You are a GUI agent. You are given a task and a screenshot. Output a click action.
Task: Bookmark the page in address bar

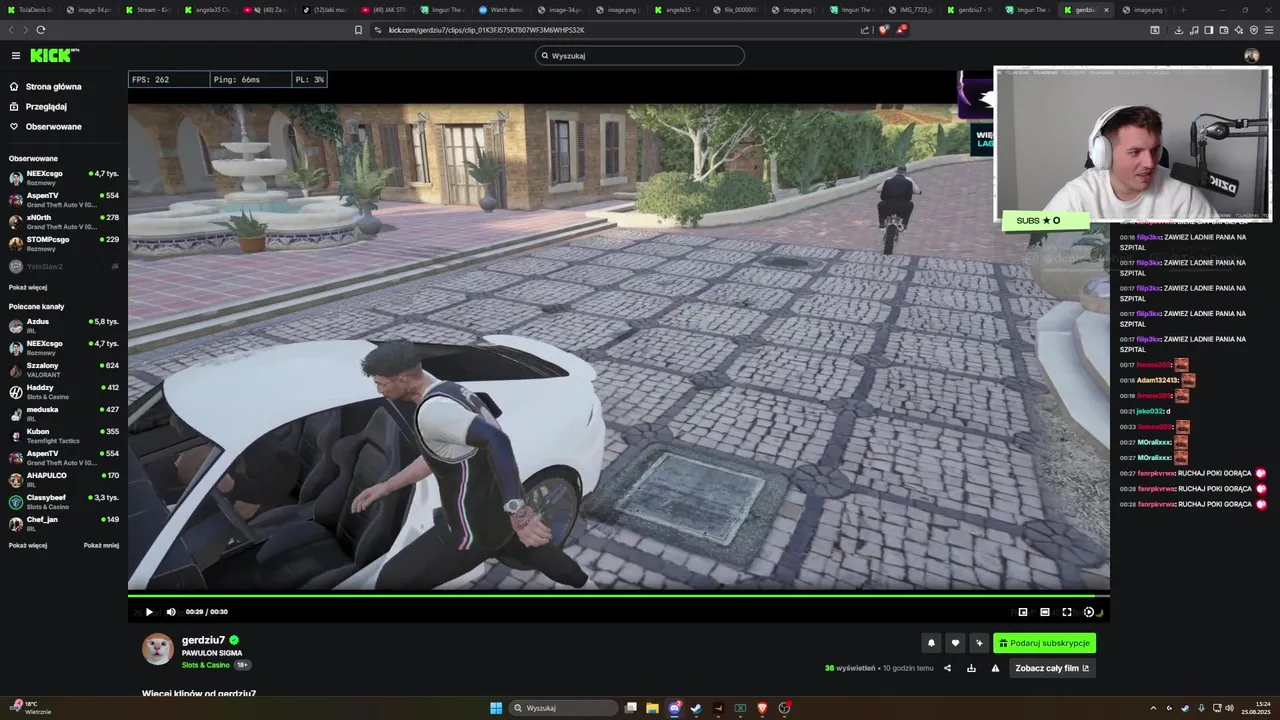click(x=358, y=30)
